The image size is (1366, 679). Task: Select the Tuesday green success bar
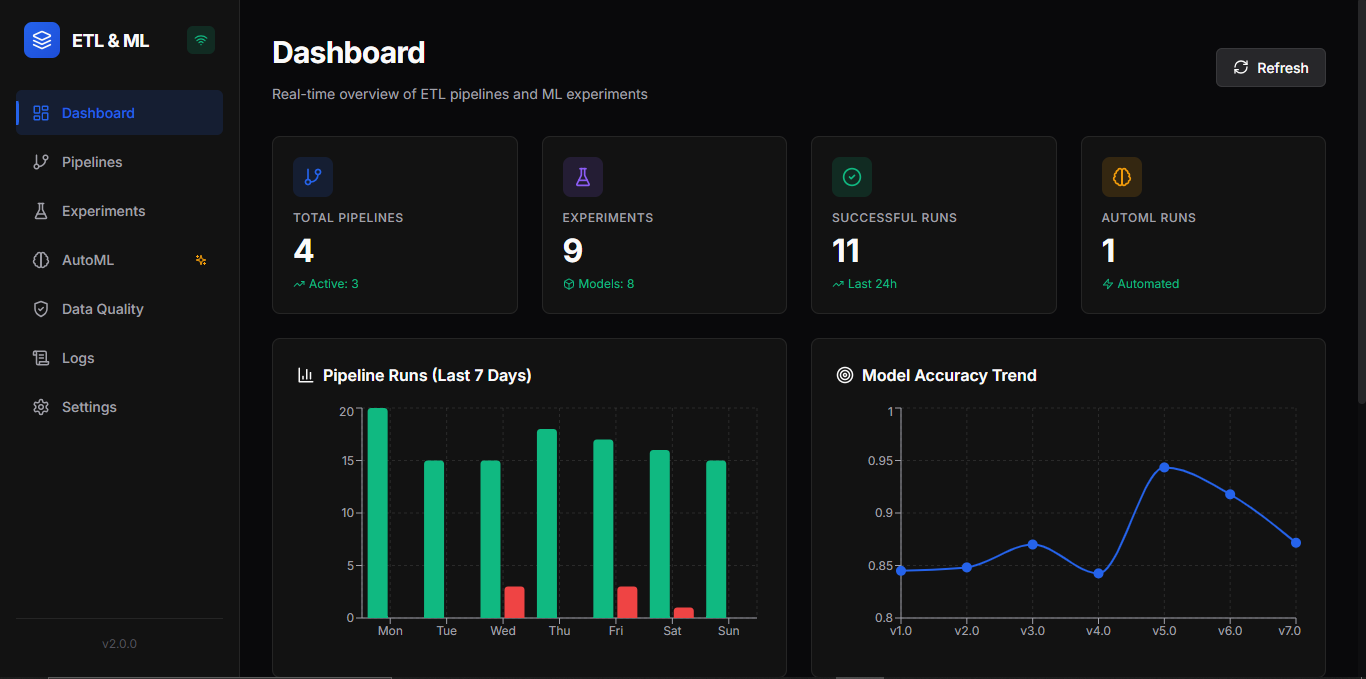pos(434,539)
